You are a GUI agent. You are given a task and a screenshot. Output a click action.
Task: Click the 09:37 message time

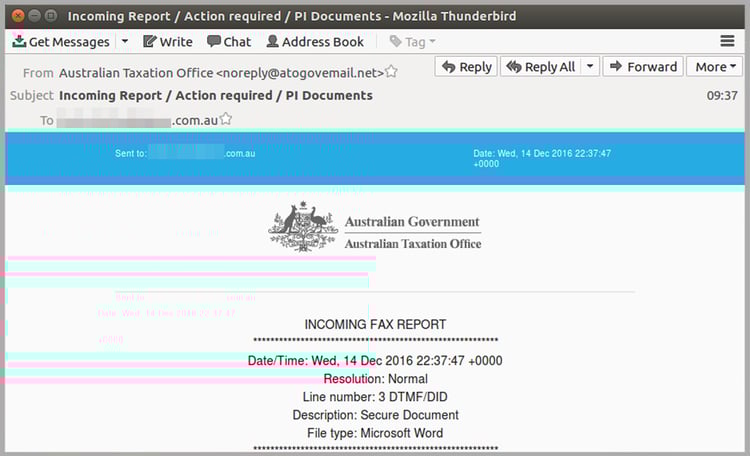[722, 96]
